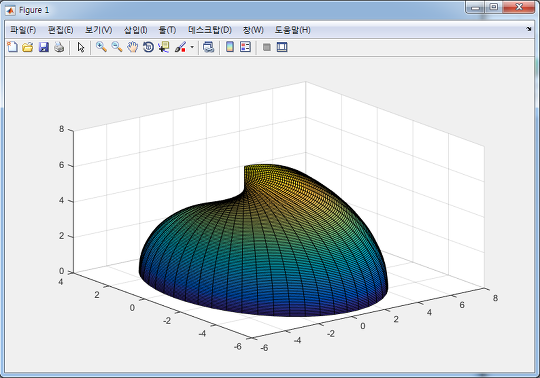Viewport: 540px width, 378px height.
Task: Save the figure with floppy icon
Action: [x=44, y=47]
